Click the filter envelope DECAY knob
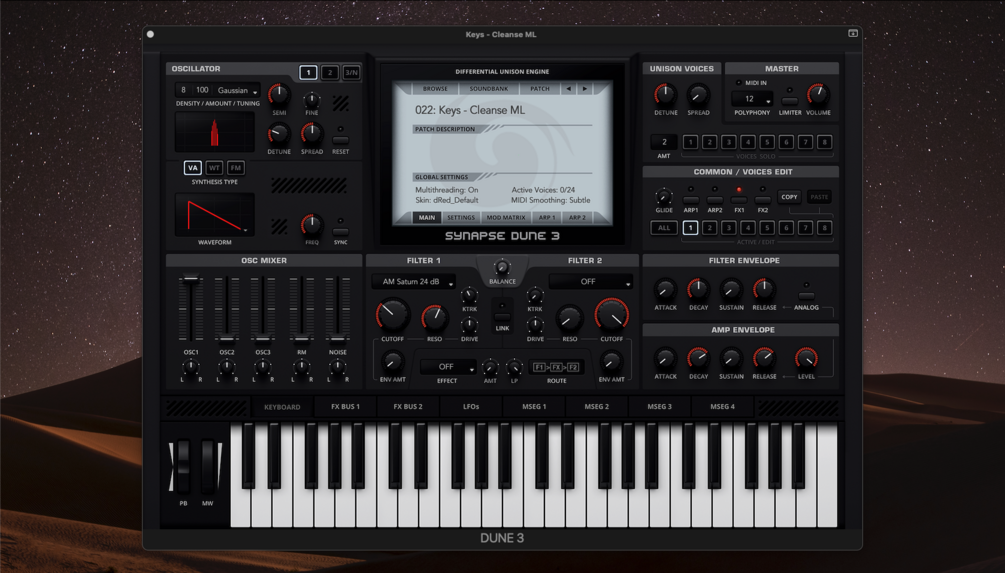The image size is (1005, 573). pos(698,290)
